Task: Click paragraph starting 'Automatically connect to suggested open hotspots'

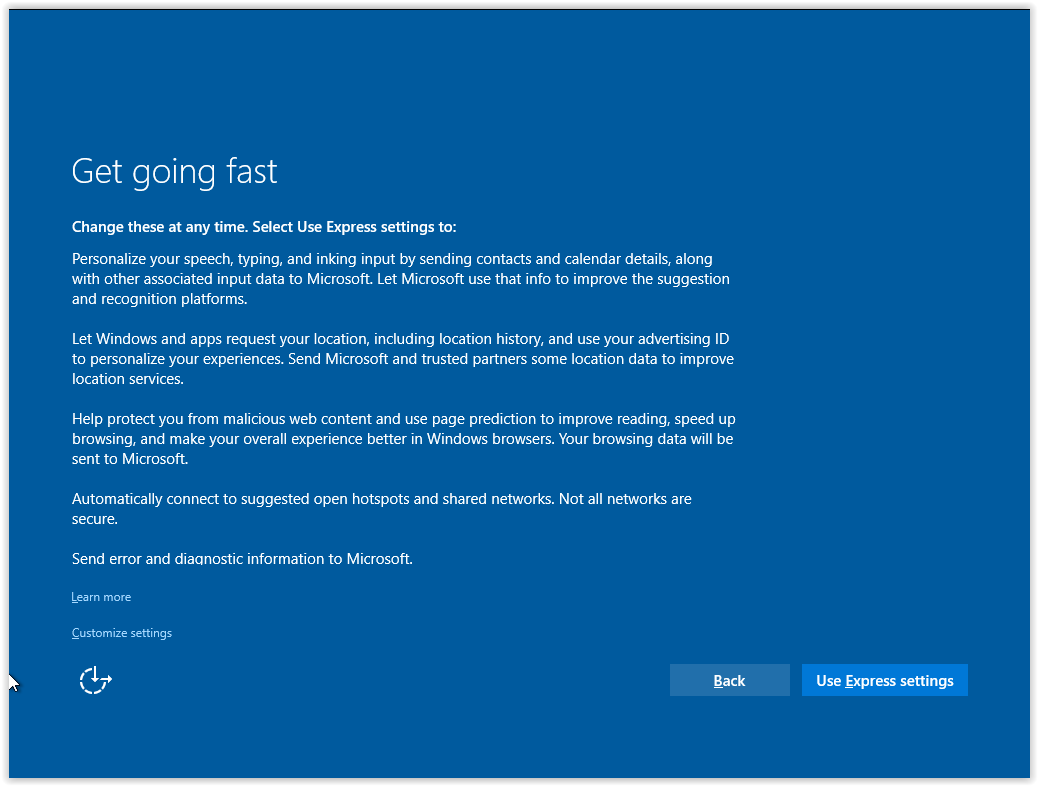Action: tap(381, 509)
